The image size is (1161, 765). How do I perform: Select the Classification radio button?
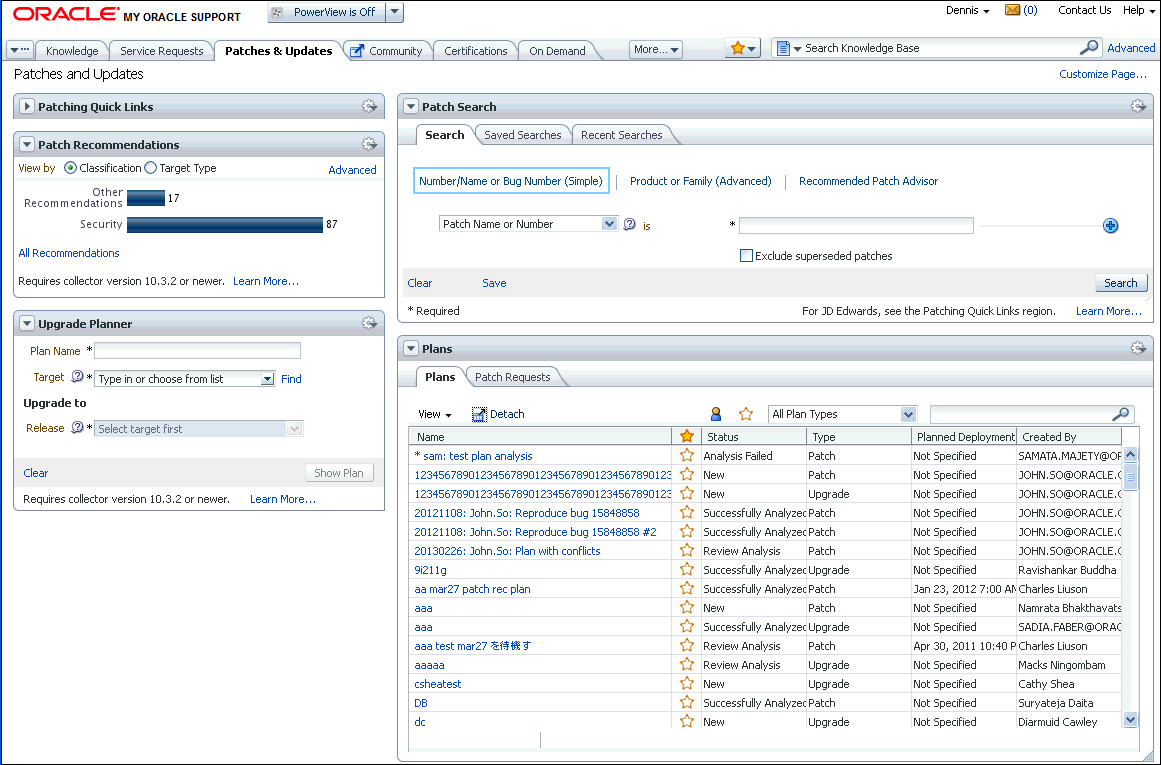pos(70,168)
